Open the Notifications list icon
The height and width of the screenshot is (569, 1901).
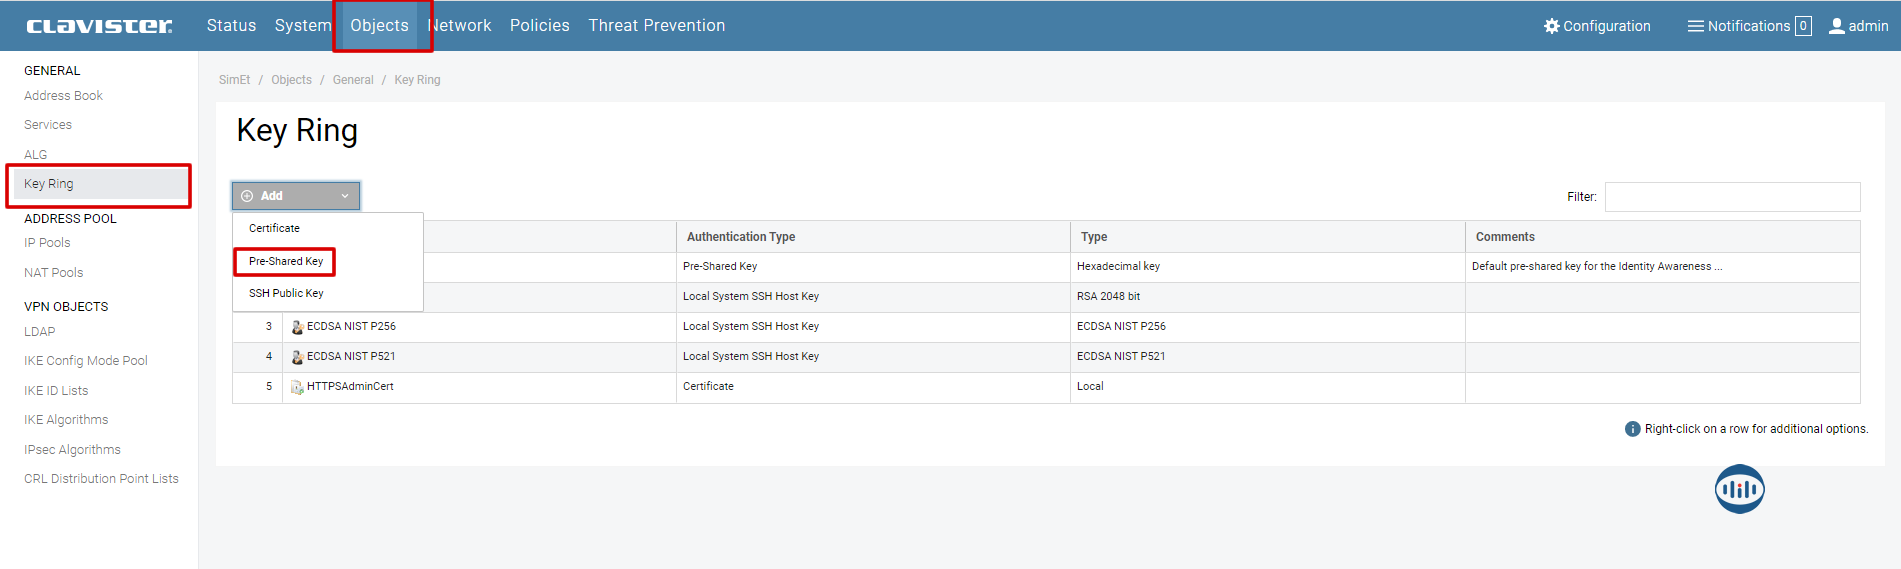(x=1695, y=26)
